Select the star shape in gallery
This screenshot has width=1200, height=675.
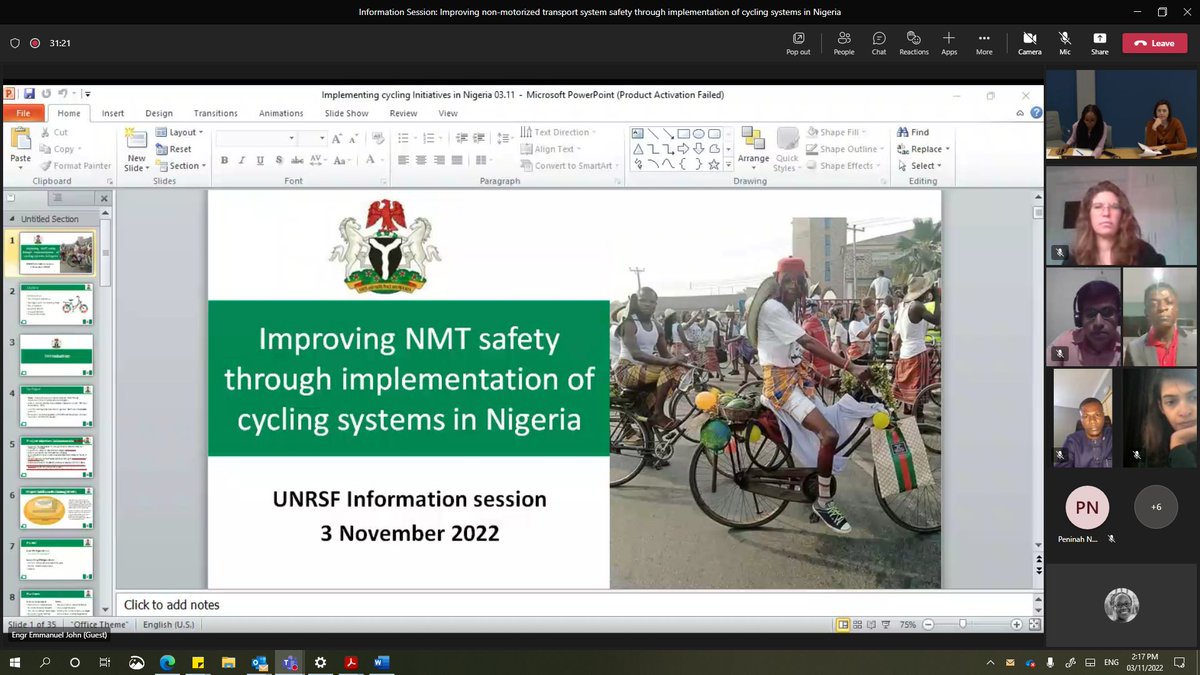(x=714, y=165)
